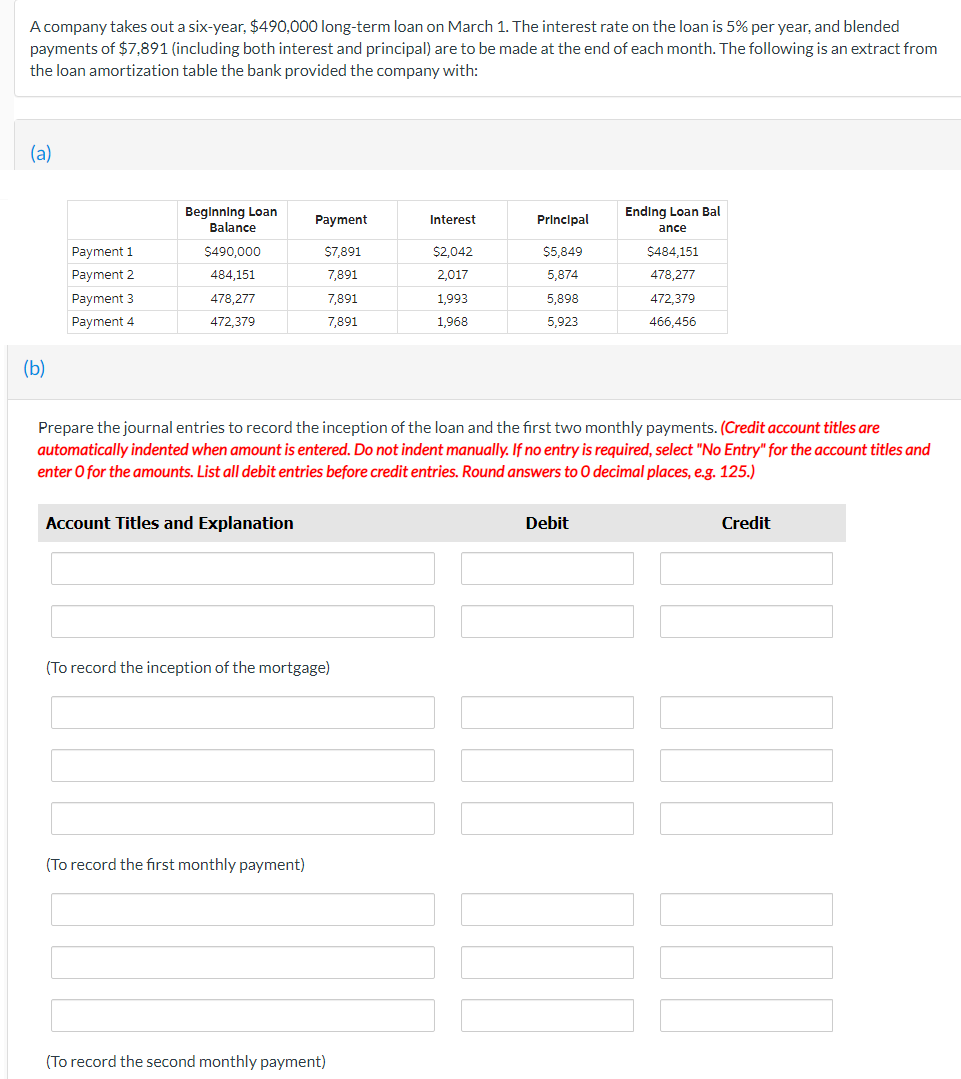
Task: Click third credit field for second monthly payment
Action: 746,1015
